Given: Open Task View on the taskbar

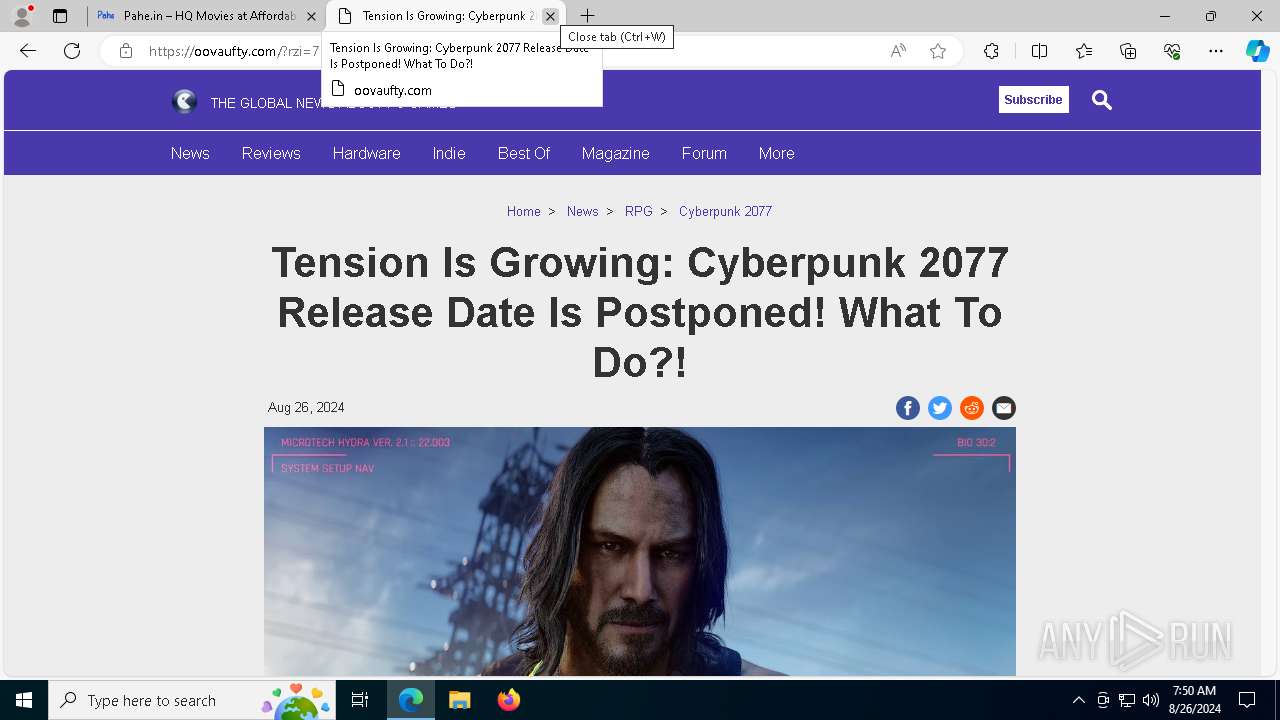Looking at the screenshot, I should pos(360,700).
